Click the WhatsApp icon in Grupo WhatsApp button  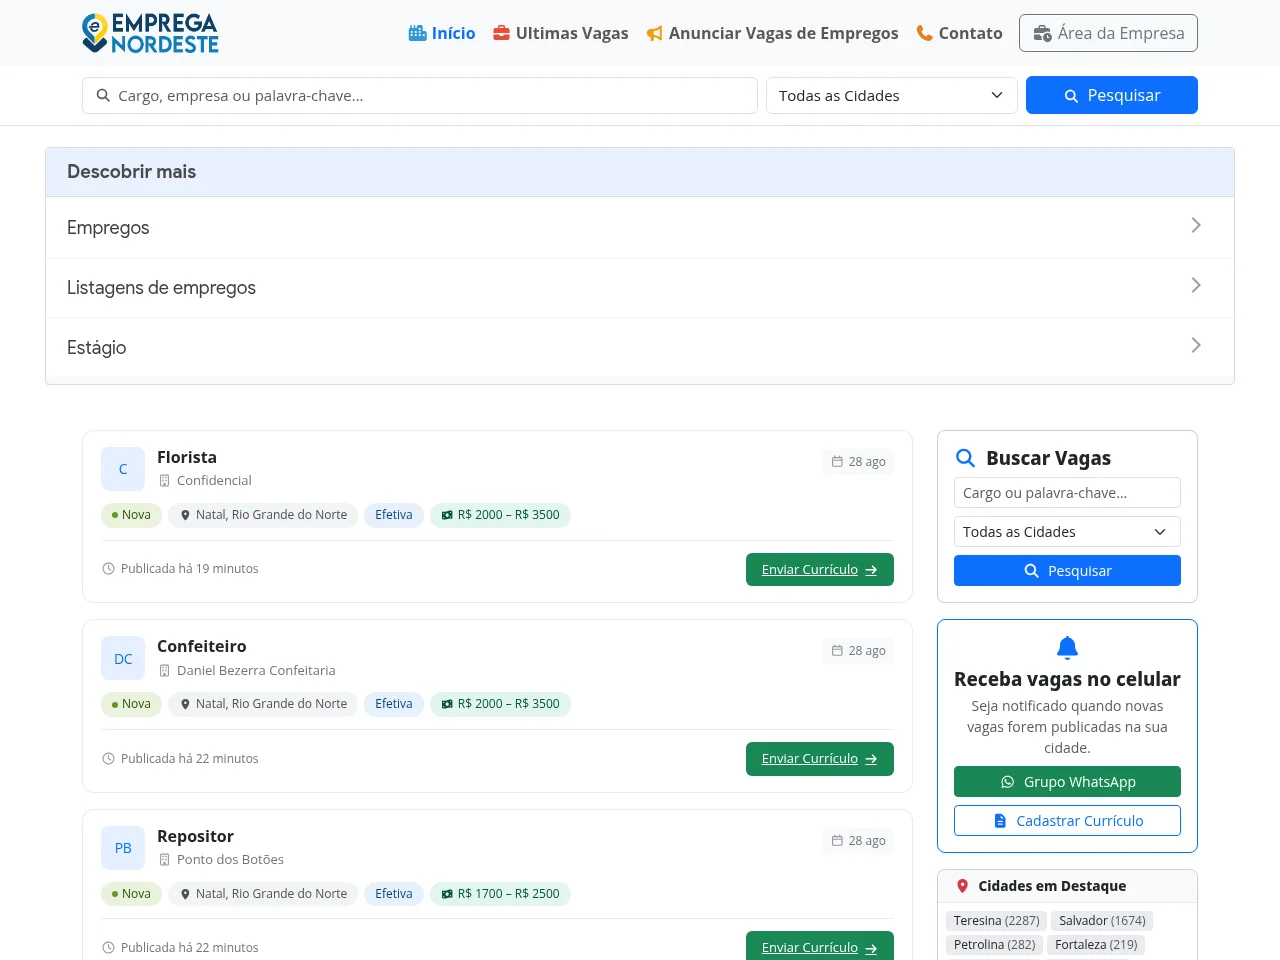point(1007,782)
